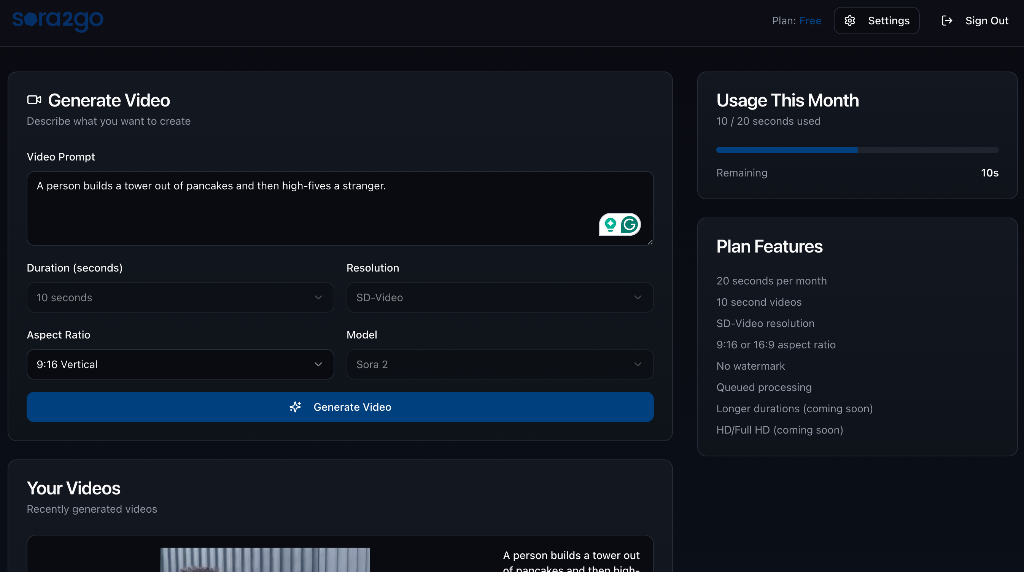Click the generated video thumbnail
Image resolution: width=1024 pixels, height=572 pixels.
(265, 560)
